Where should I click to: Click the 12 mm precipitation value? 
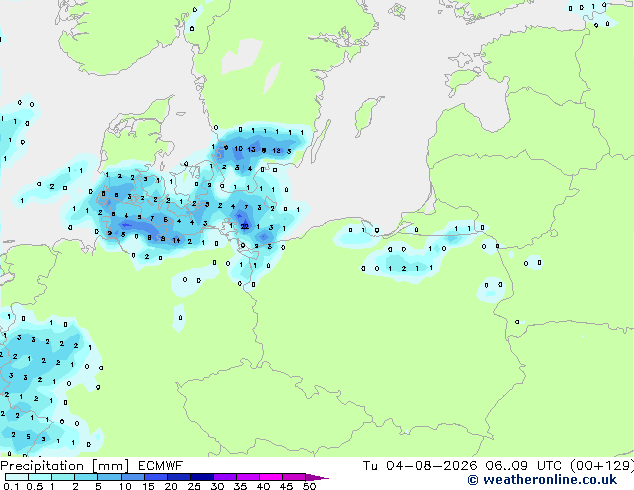click(x=277, y=150)
